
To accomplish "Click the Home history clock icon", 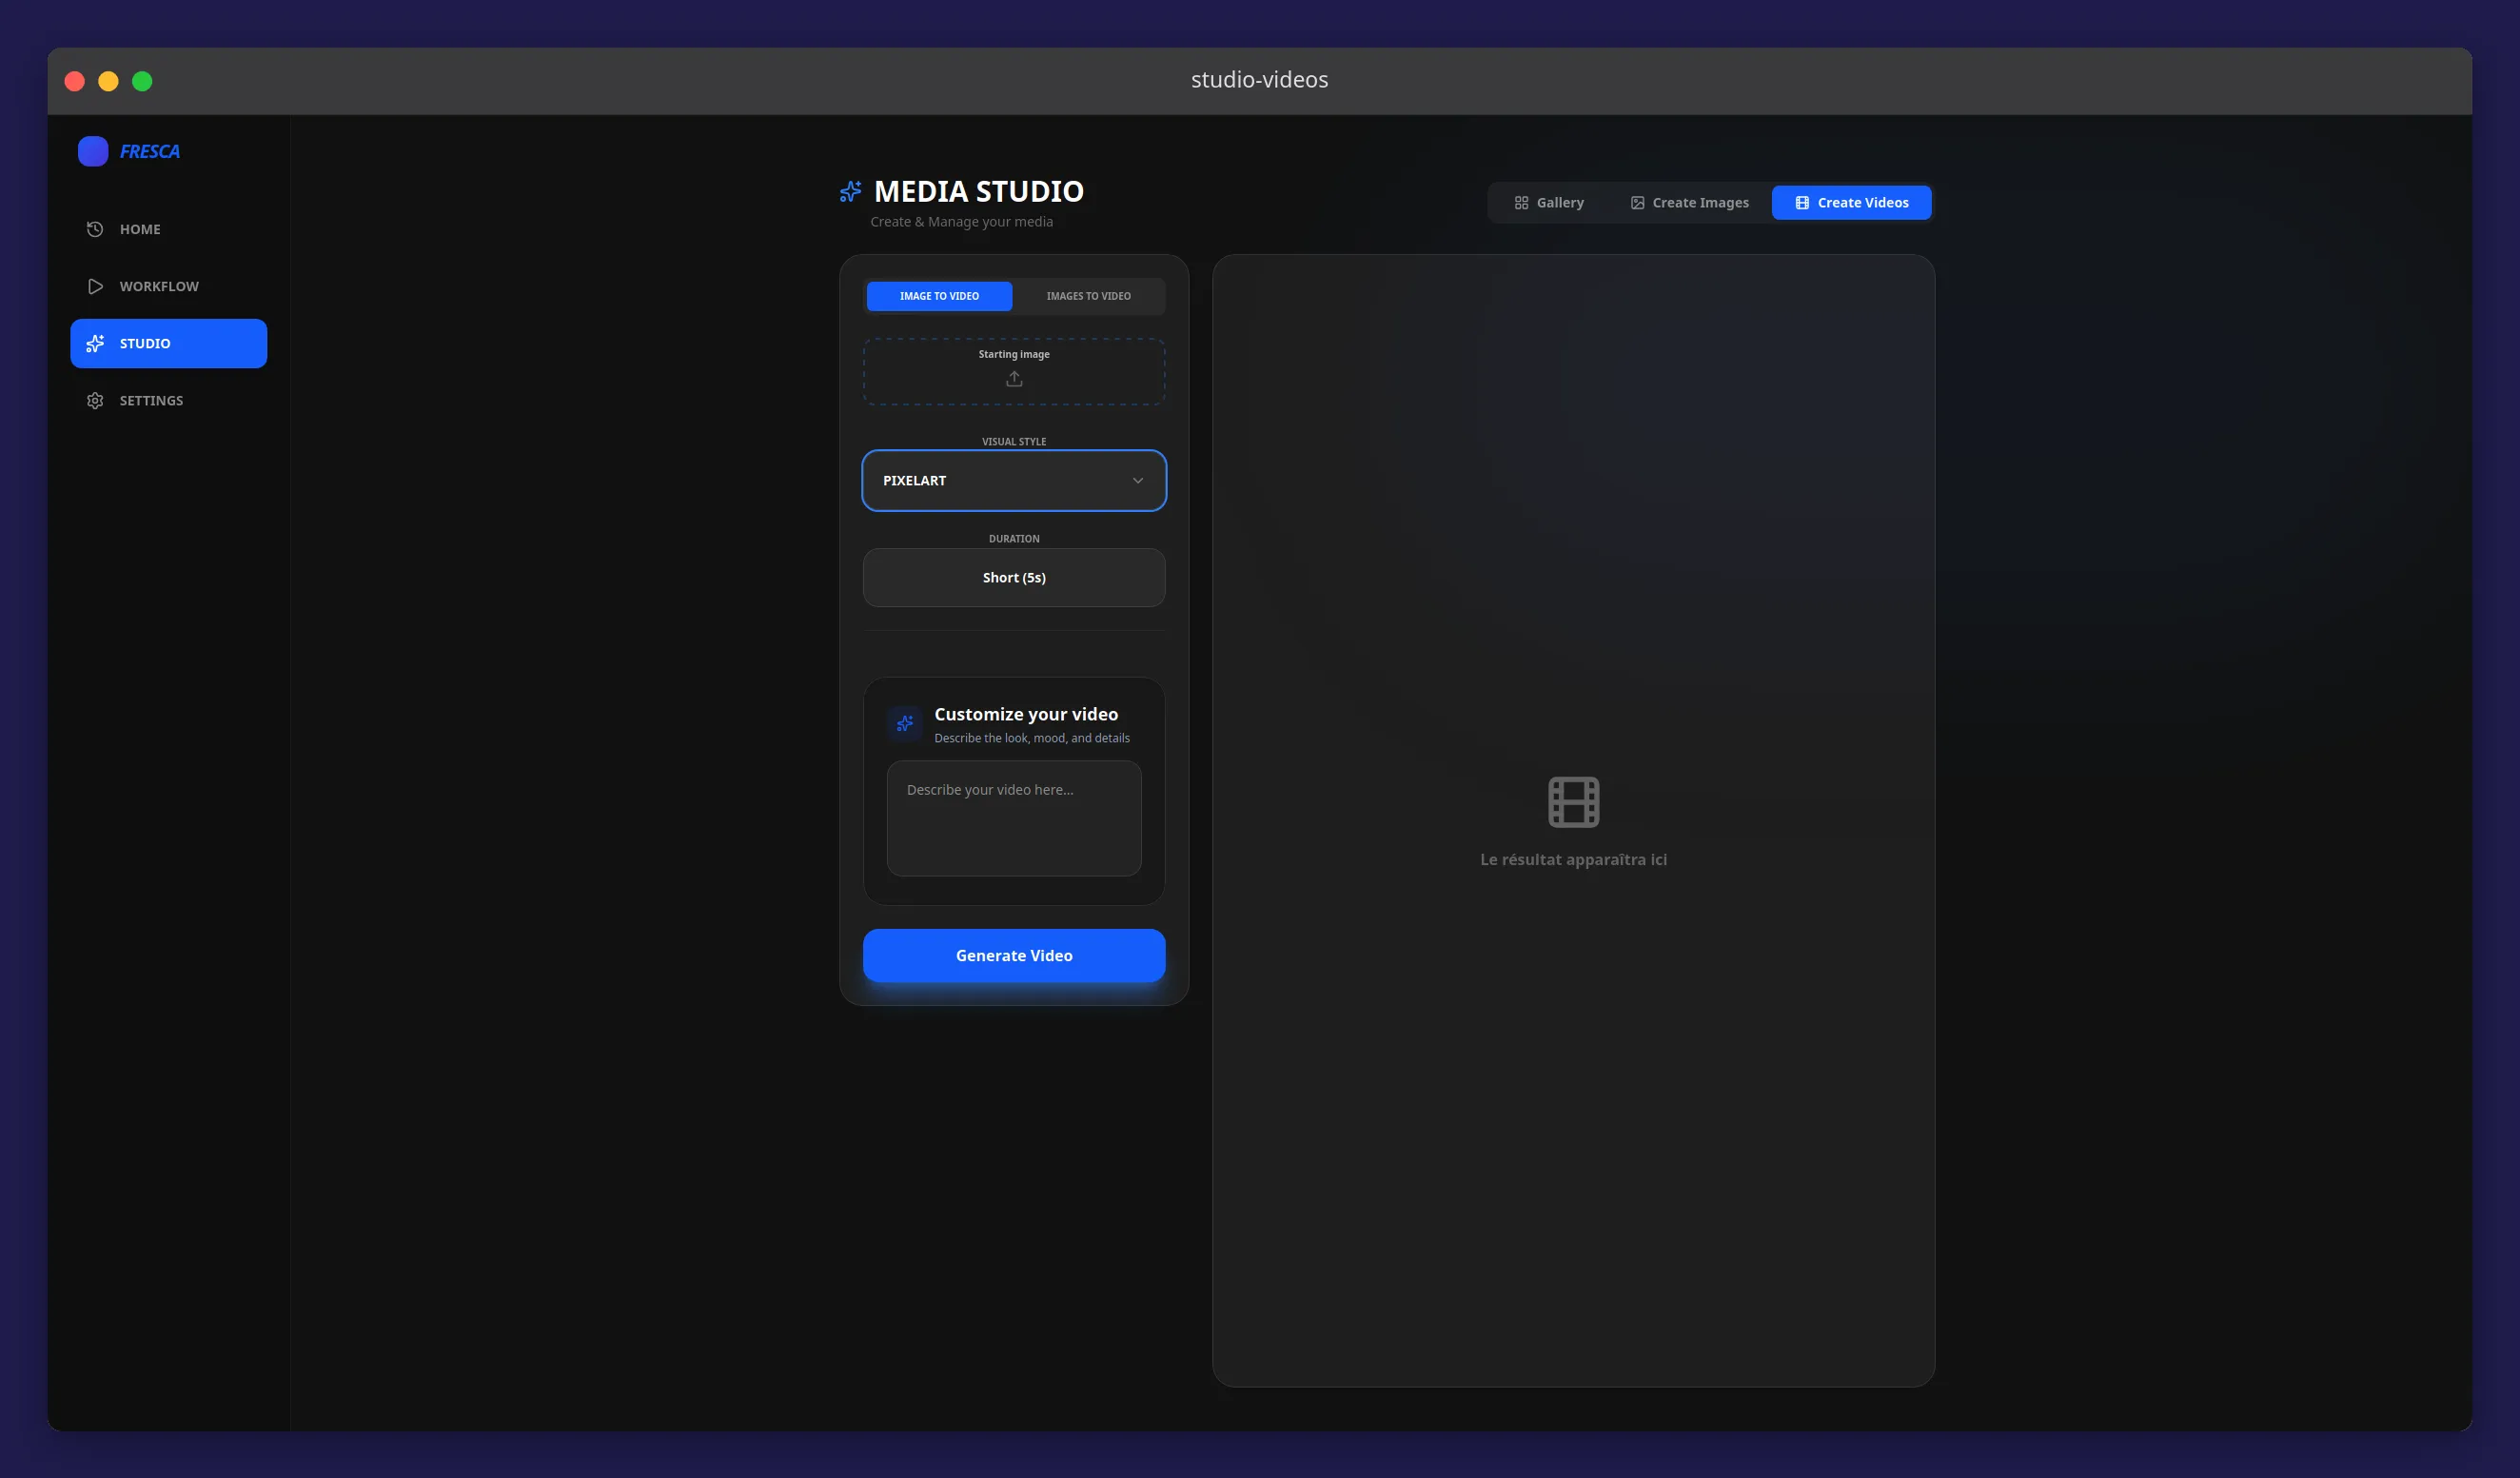I will click(95, 229).
